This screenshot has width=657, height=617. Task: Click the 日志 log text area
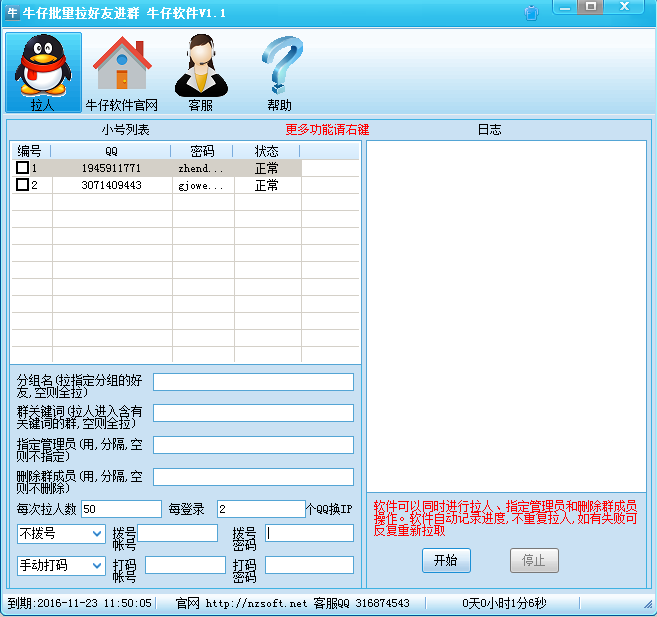pos(507,316)
